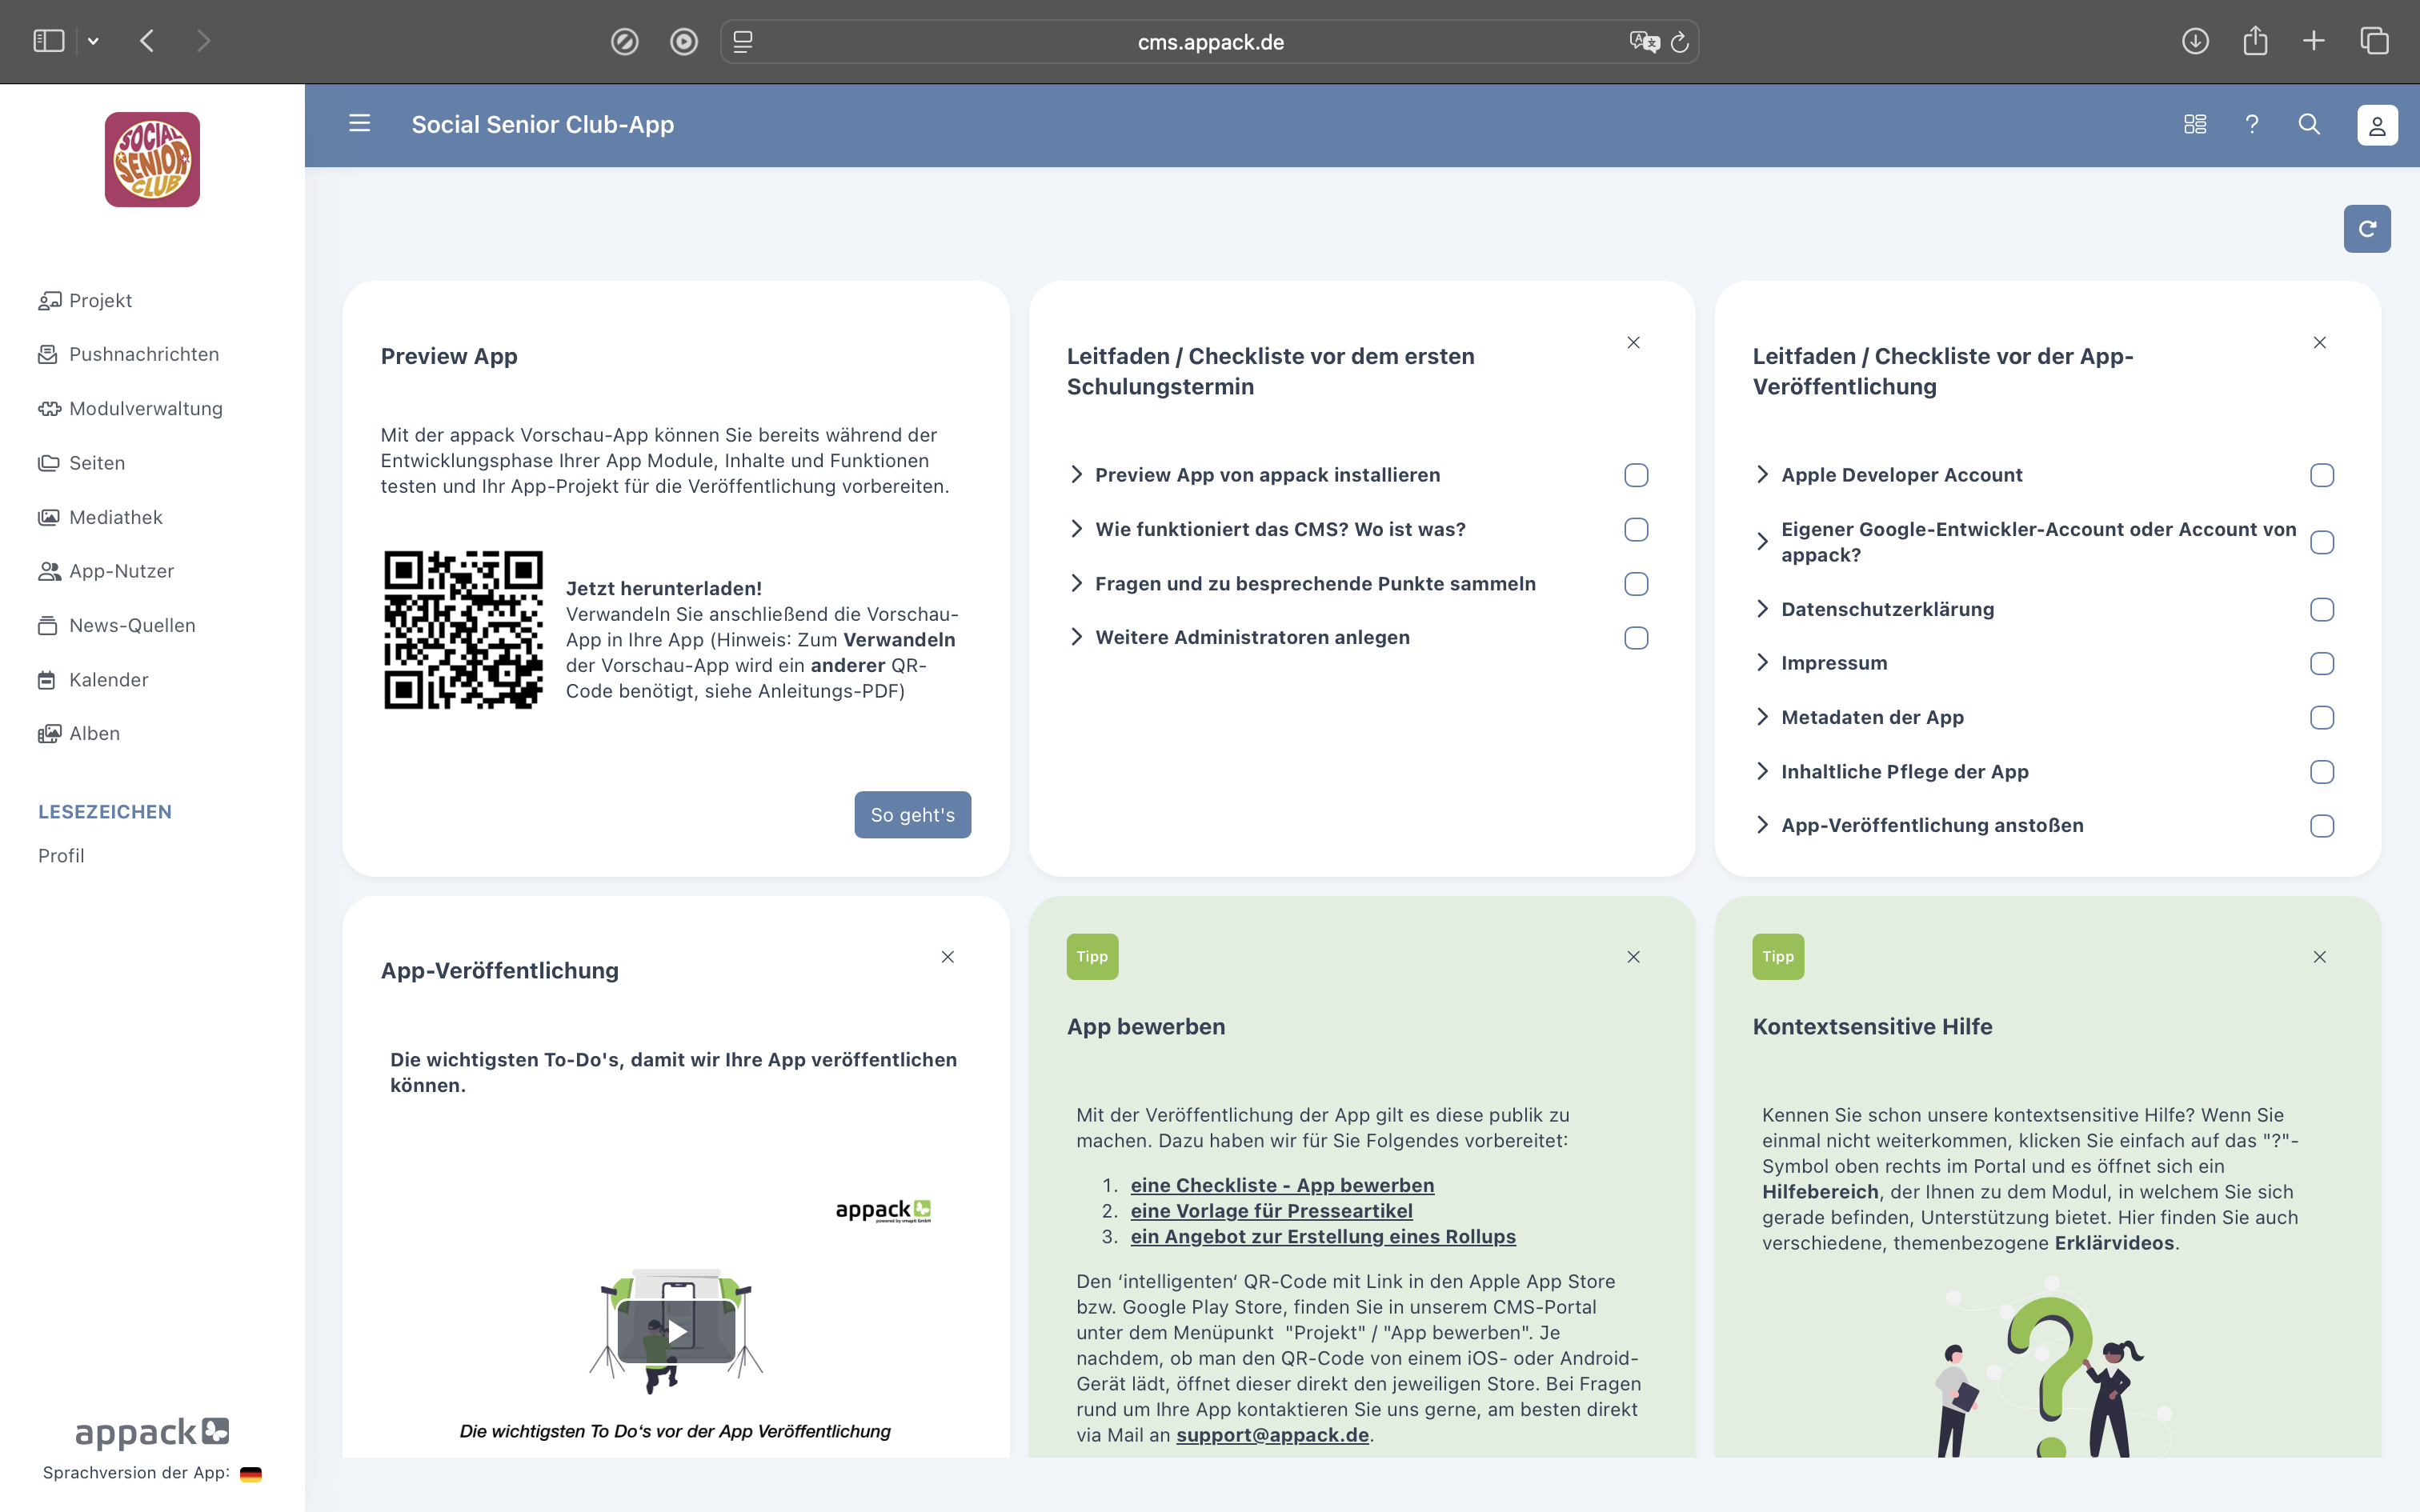Click the German flag language icon
2420x1512 pixels.
click(x=251, y=1473)
